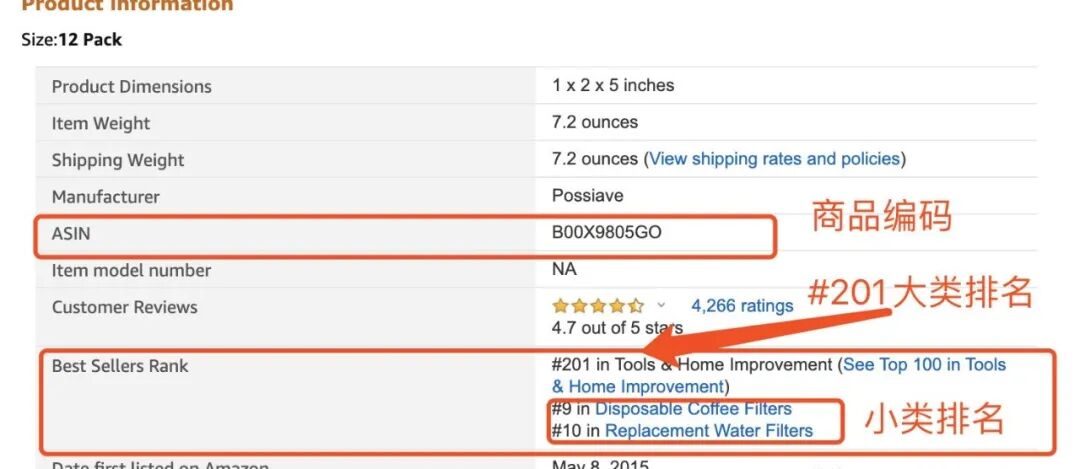Open Disposable Coffee Filters category link
Viewport: 1080px width, 469px height.
(x=693, y=408)
